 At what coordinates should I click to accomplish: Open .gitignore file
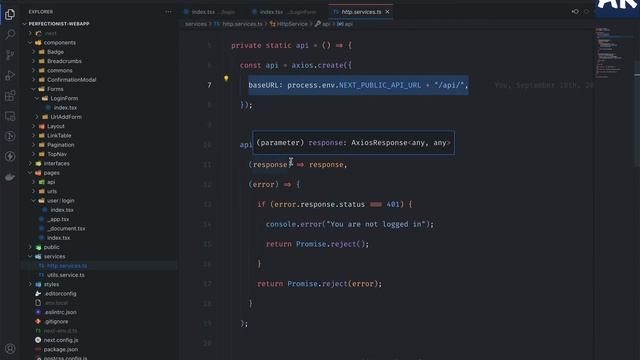tap(56, 322)
